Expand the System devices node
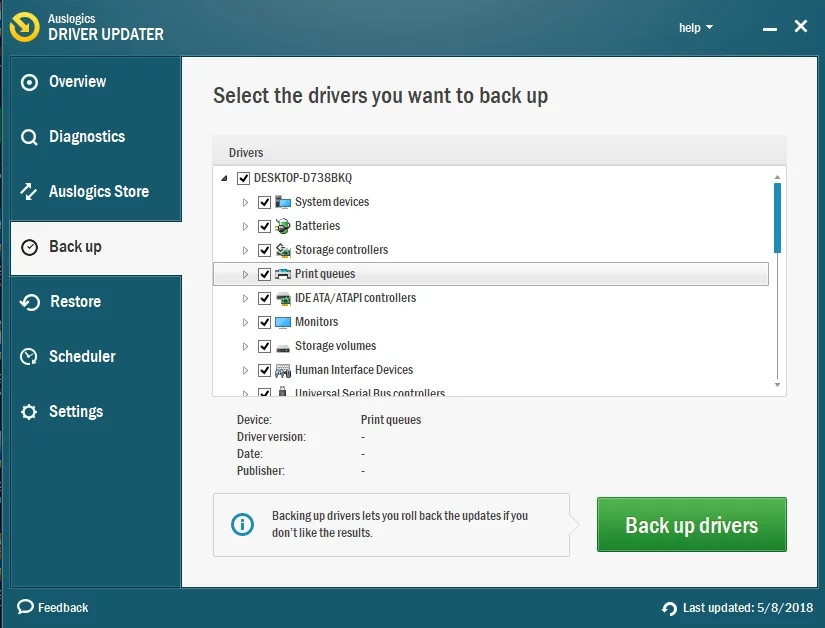This screenshot has height=628, width=825. [x=245, y=202]
